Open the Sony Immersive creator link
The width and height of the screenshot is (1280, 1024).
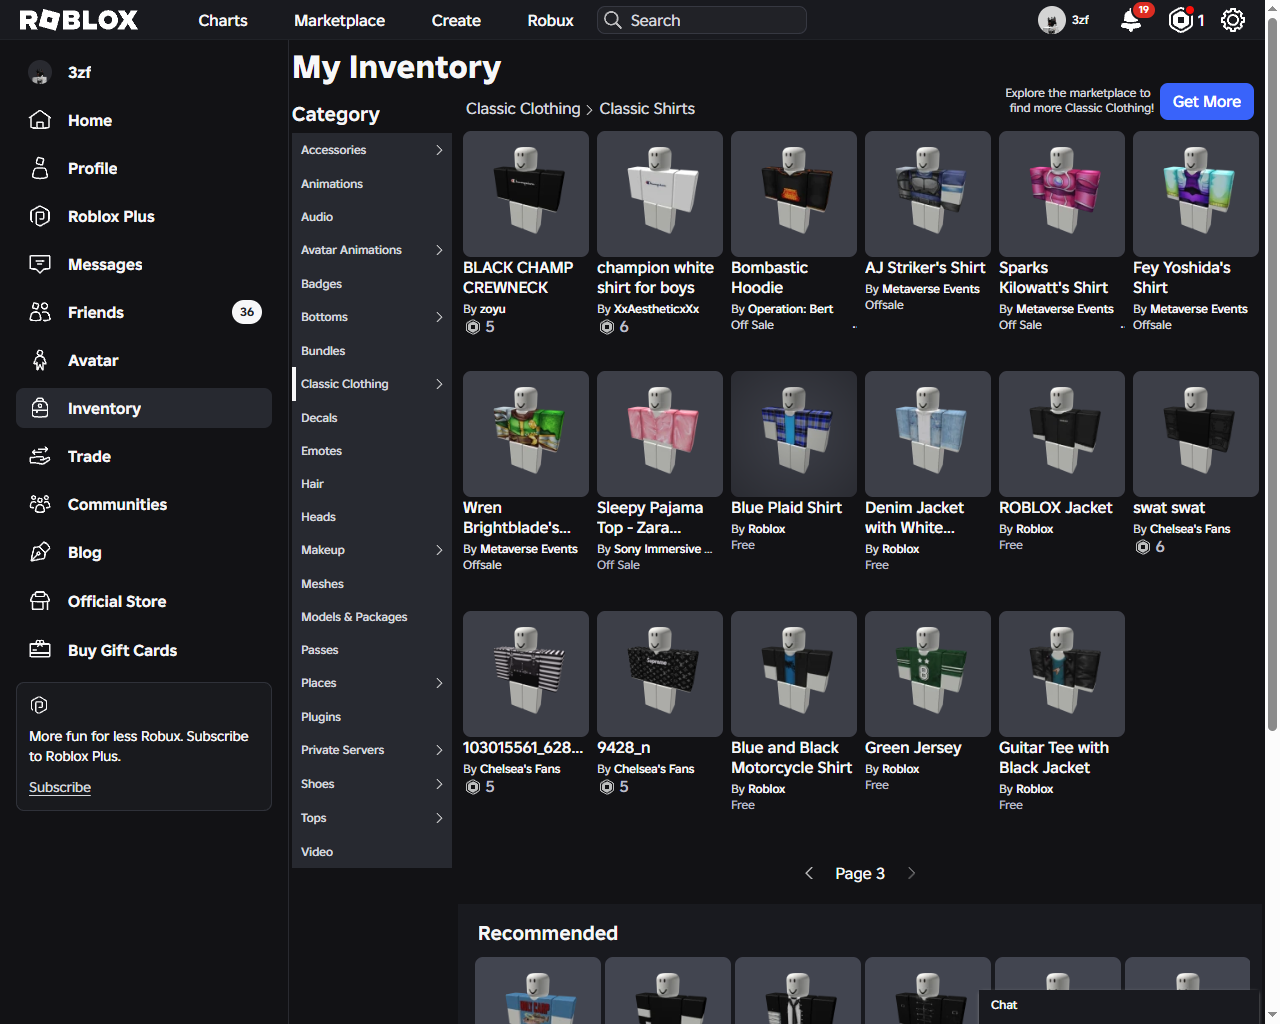(663, 549)
